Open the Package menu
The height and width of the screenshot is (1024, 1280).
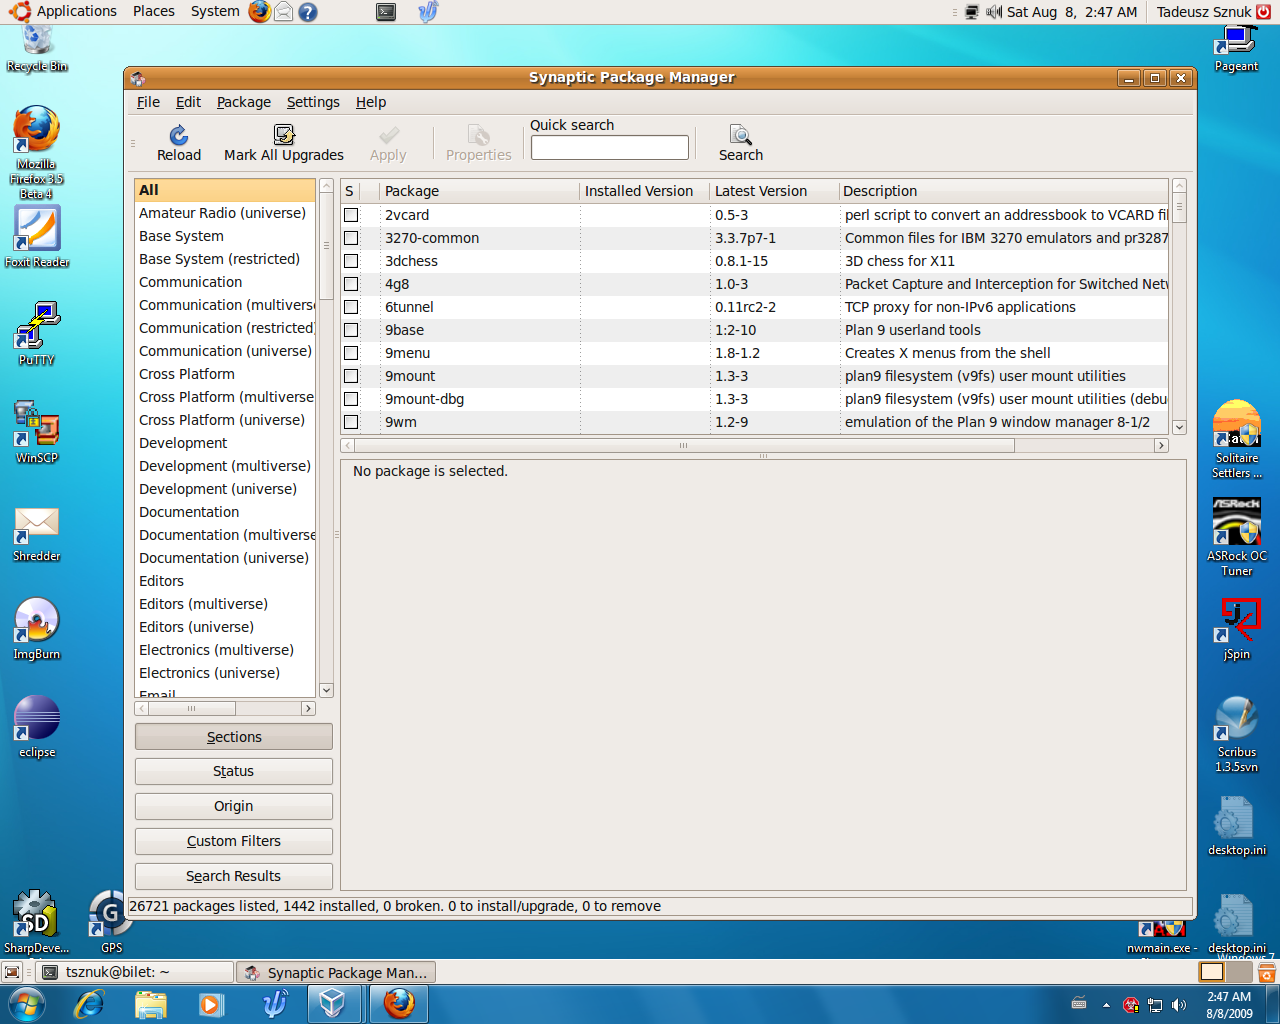pyautogui.click(x=244, y=102)
